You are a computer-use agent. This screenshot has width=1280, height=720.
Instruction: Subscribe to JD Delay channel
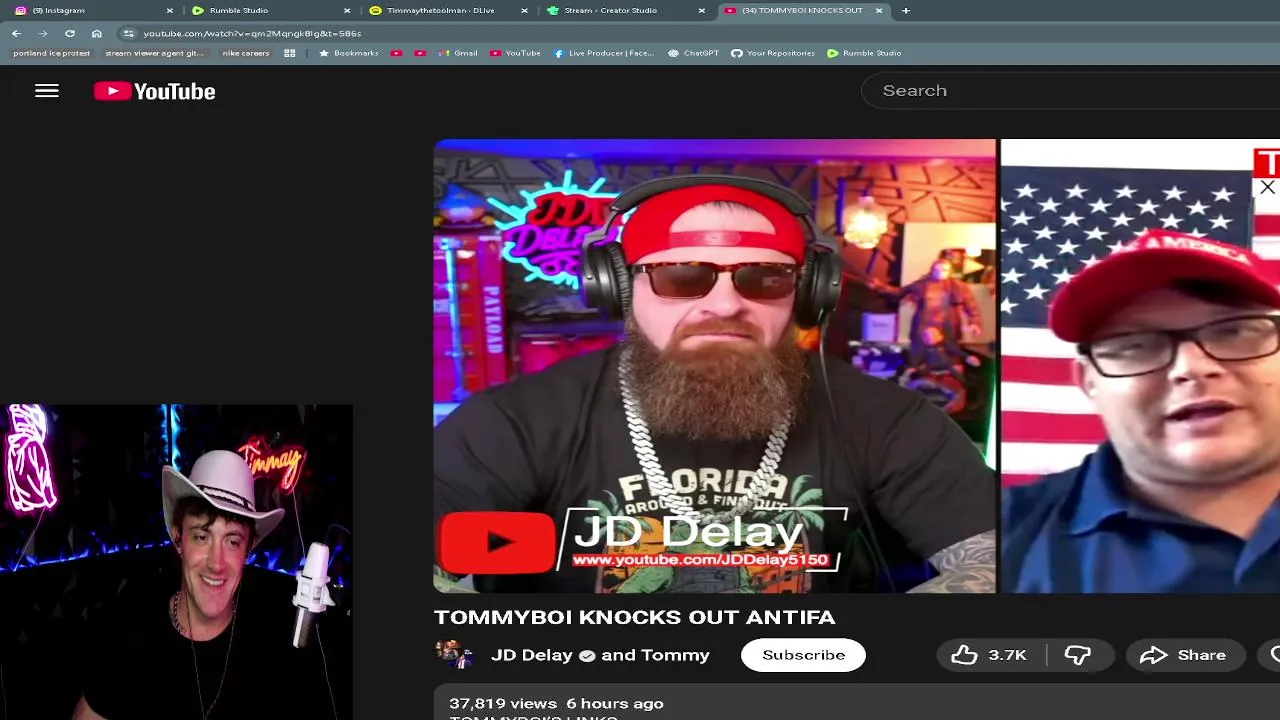pyautogui.click(x=803, y=655)
